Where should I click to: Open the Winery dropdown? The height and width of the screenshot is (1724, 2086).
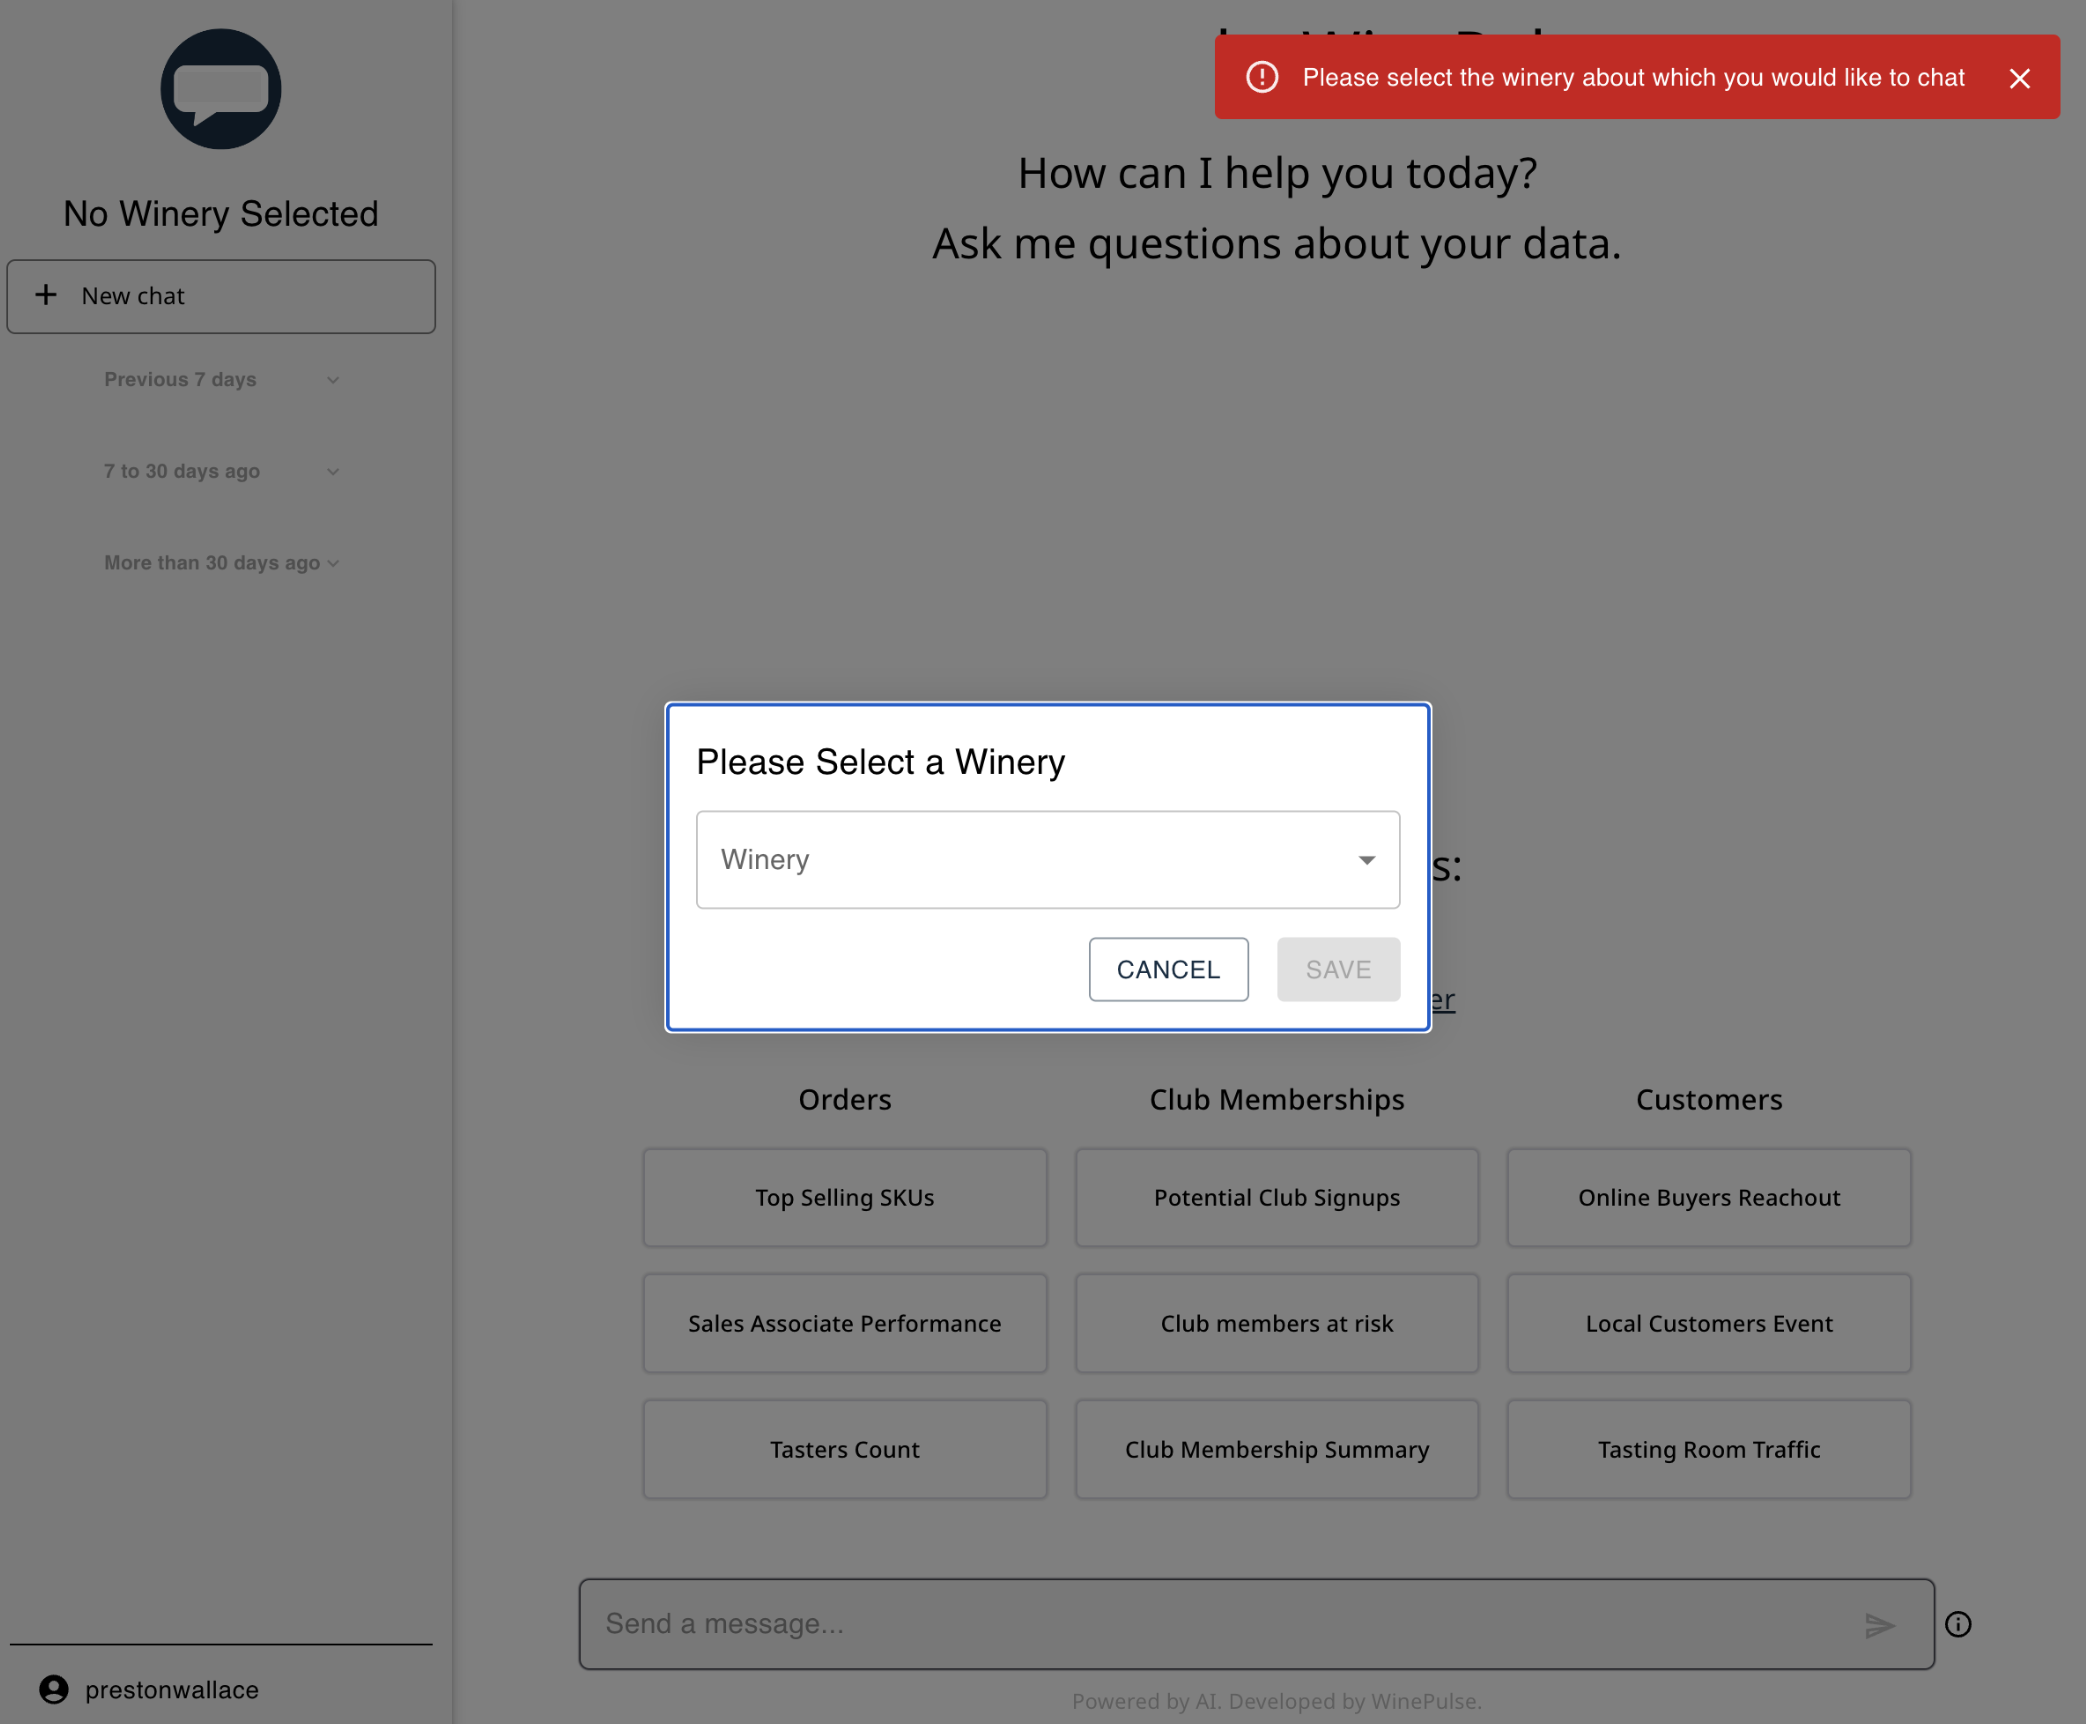click(x=1047, y=860)
